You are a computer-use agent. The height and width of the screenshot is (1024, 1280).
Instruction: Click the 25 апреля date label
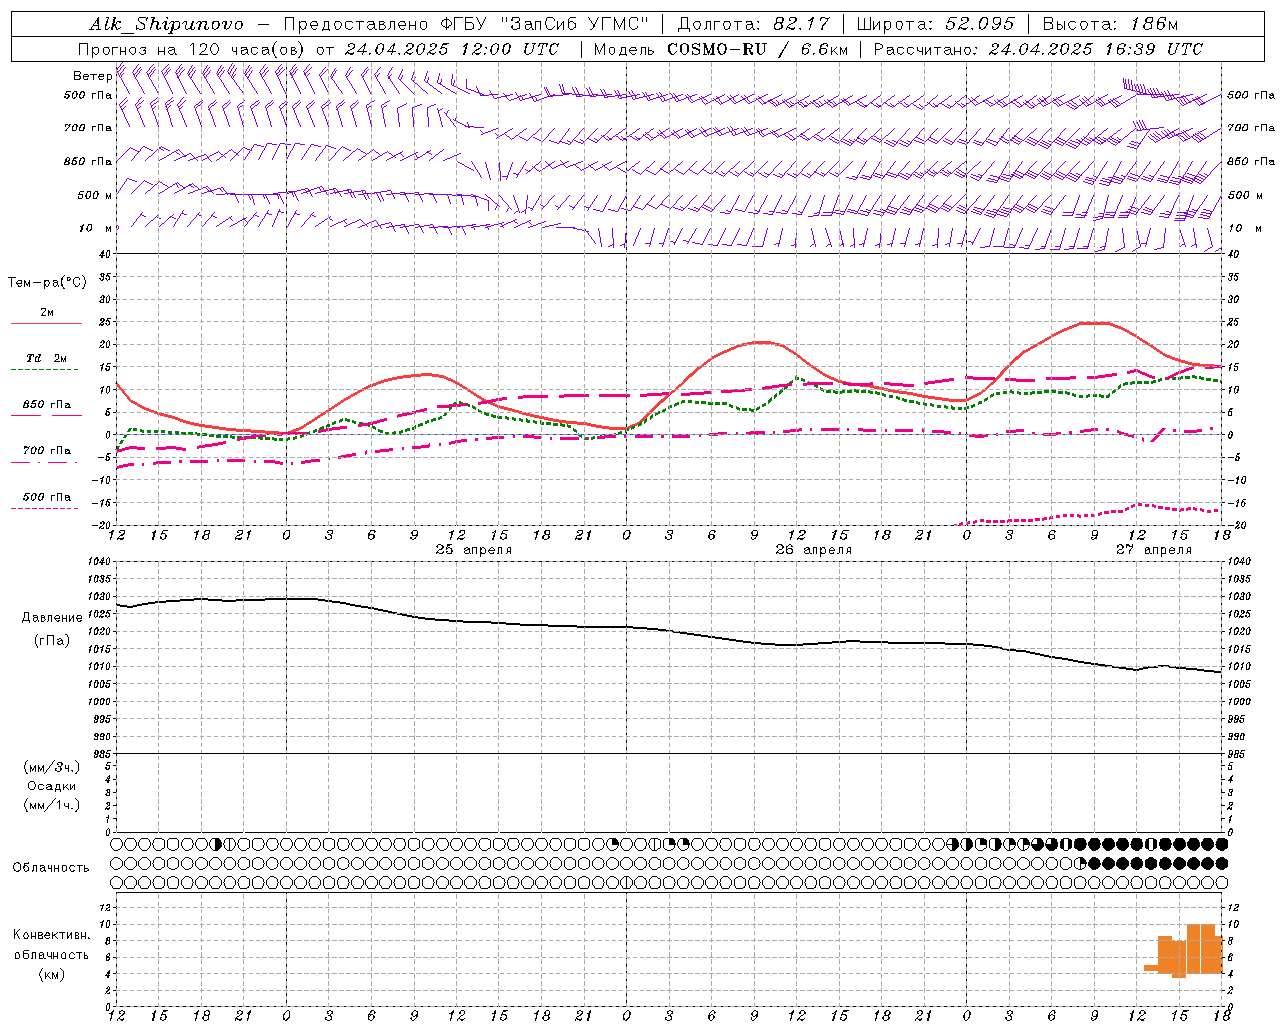(x=474, y=550)
